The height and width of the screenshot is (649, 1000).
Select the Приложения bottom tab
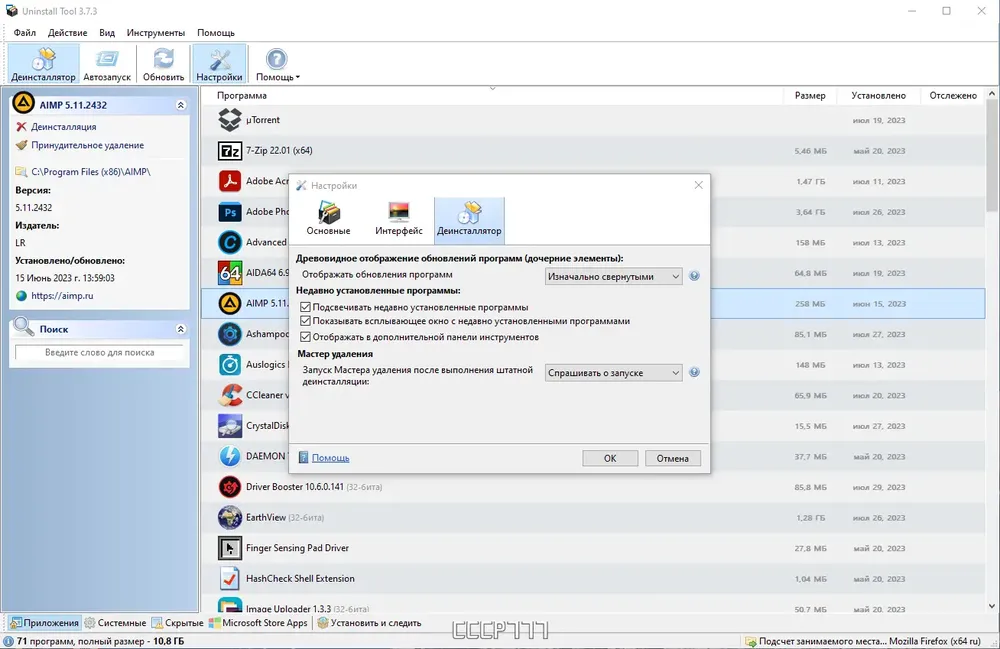45,623
